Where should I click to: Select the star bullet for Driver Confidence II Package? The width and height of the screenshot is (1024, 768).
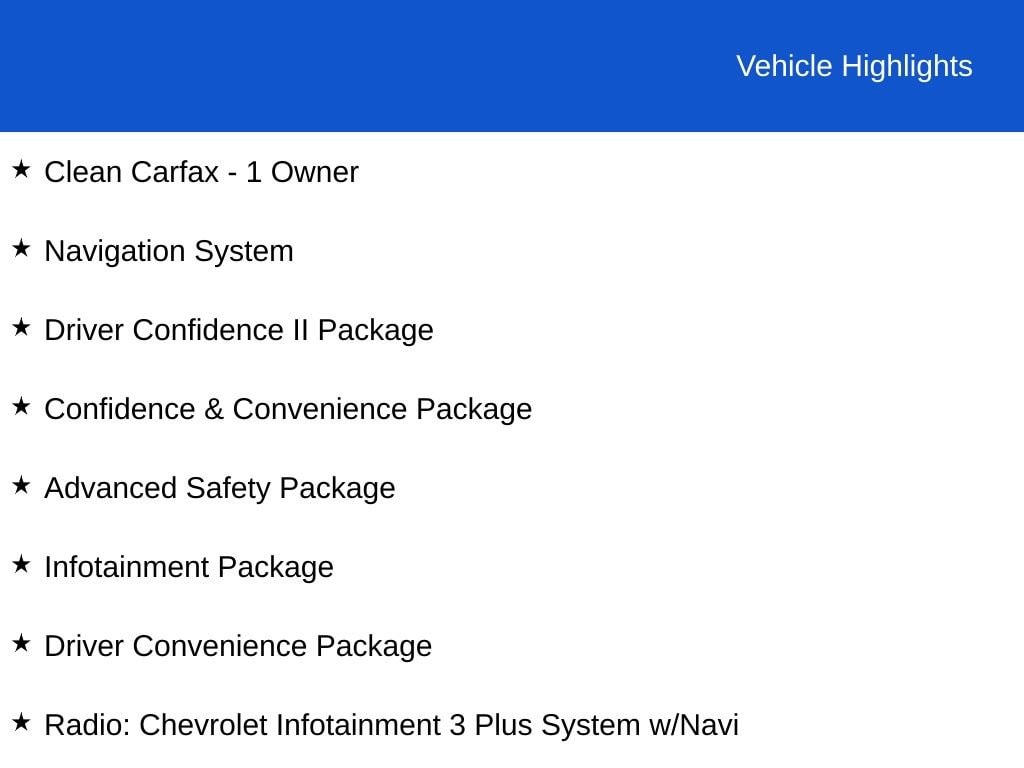(21, 327)
